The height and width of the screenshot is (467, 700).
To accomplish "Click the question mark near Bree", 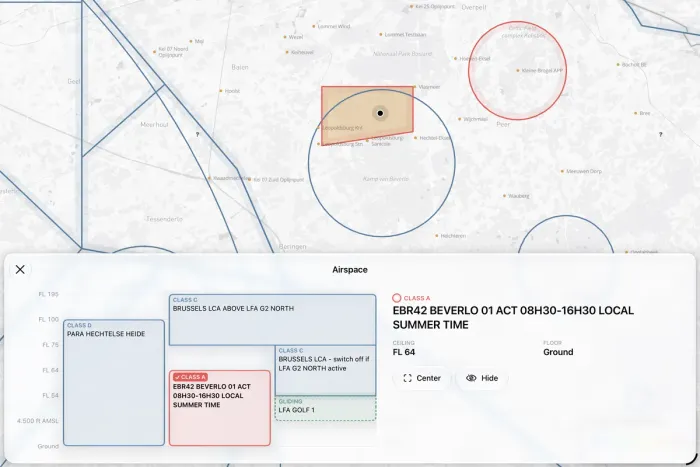I will pos(661,134).
